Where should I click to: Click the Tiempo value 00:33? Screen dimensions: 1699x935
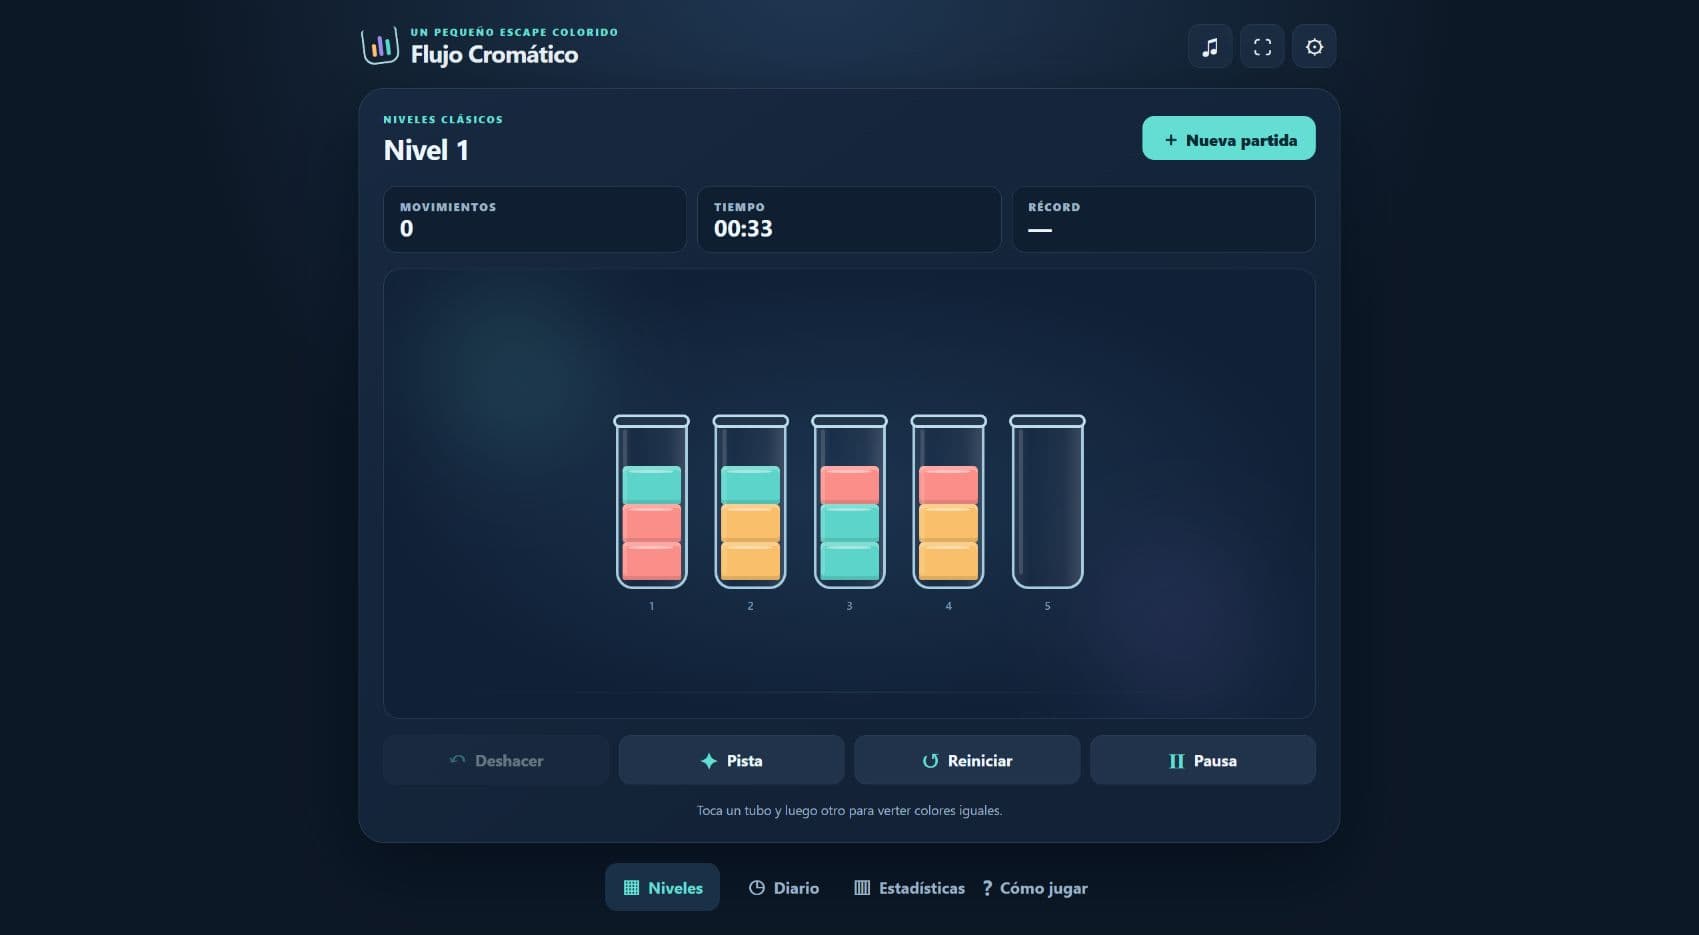[743, 229]
